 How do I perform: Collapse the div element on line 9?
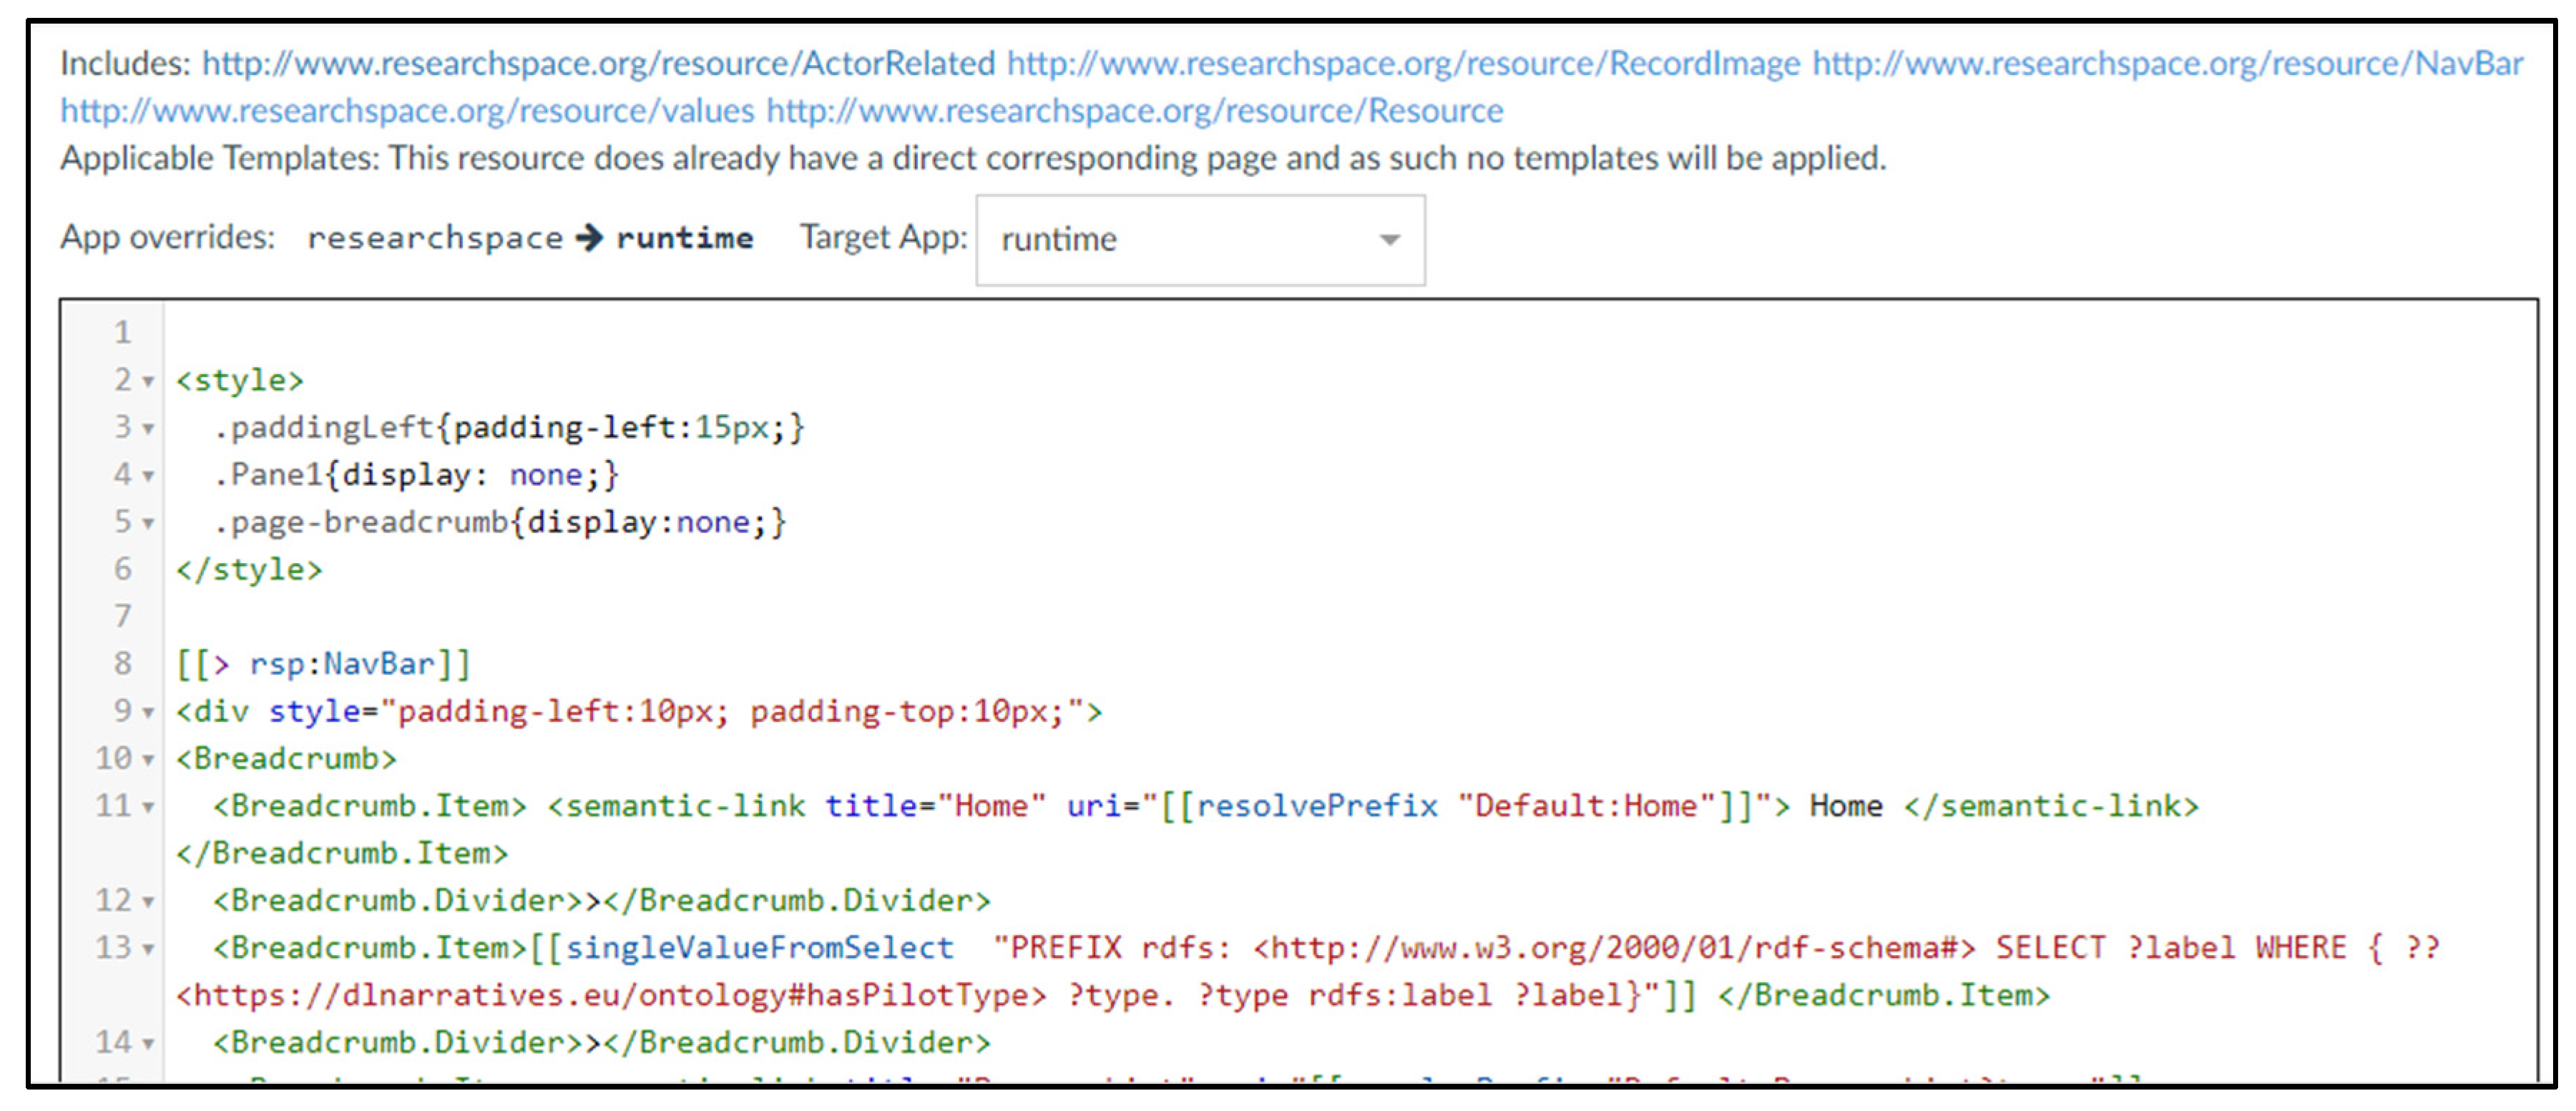(x=148, y=713)
